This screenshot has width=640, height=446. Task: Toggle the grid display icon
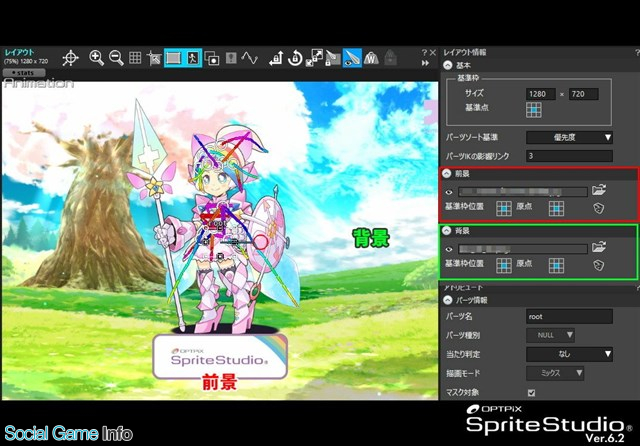coord(135,58)
